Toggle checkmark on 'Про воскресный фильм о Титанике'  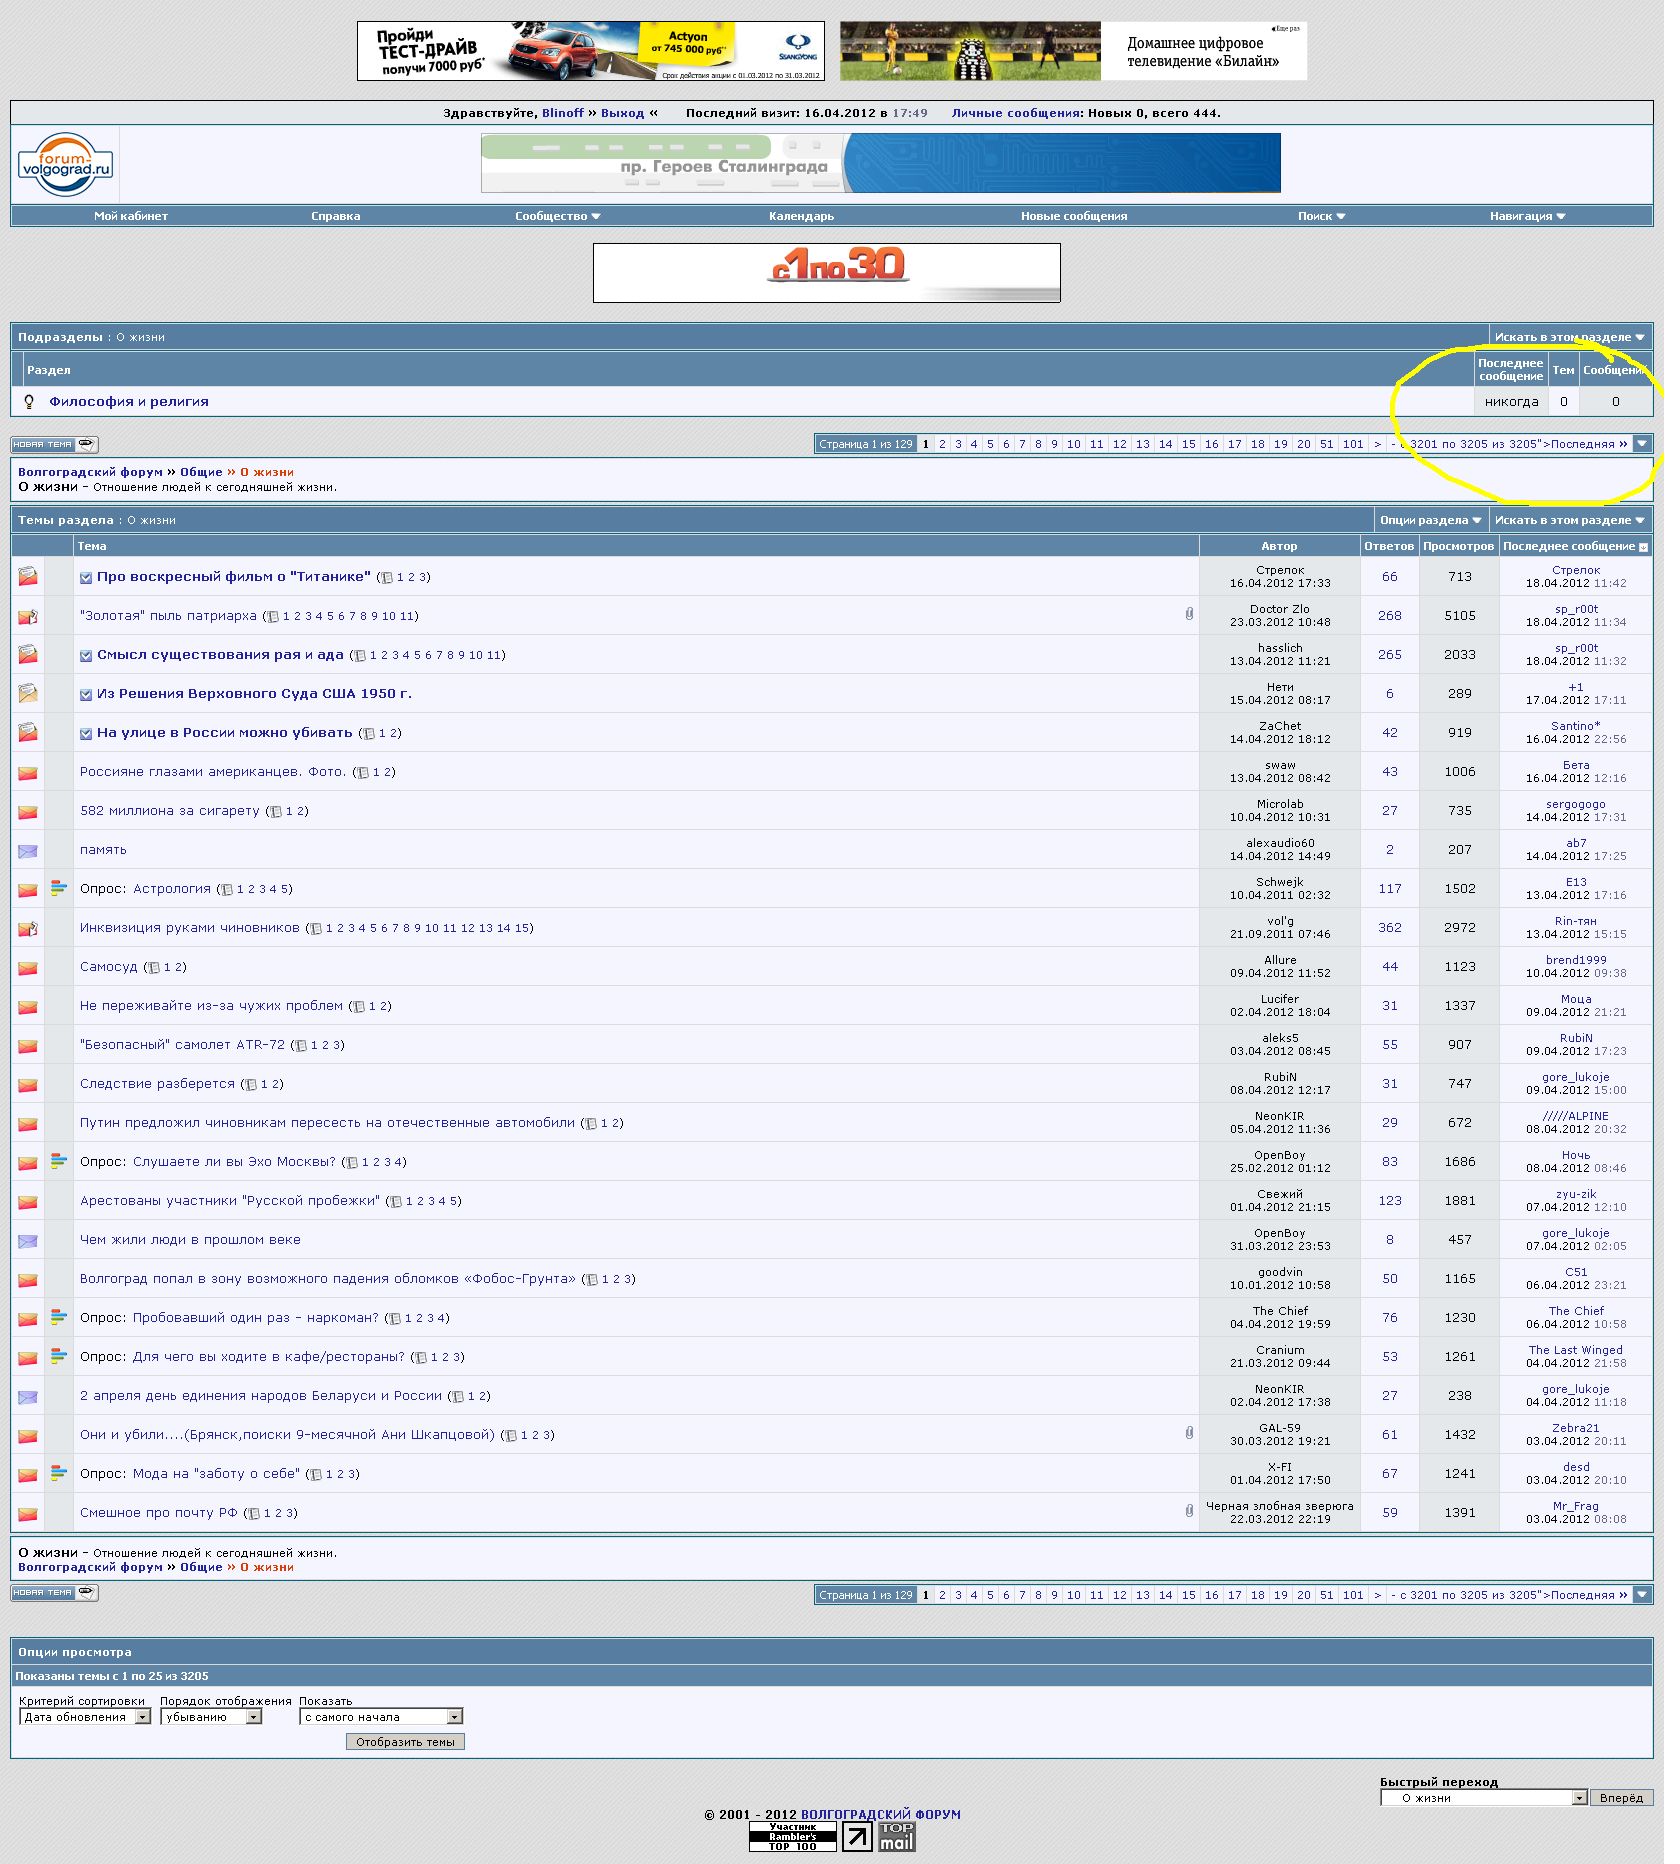click(86, 578)
